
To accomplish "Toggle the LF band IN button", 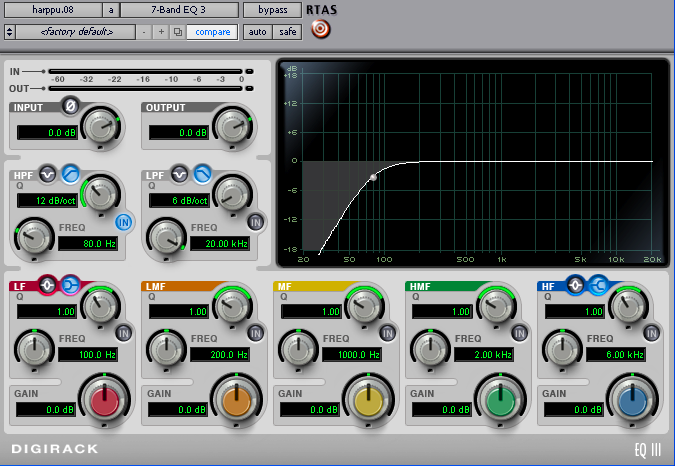I will [124, 333].
